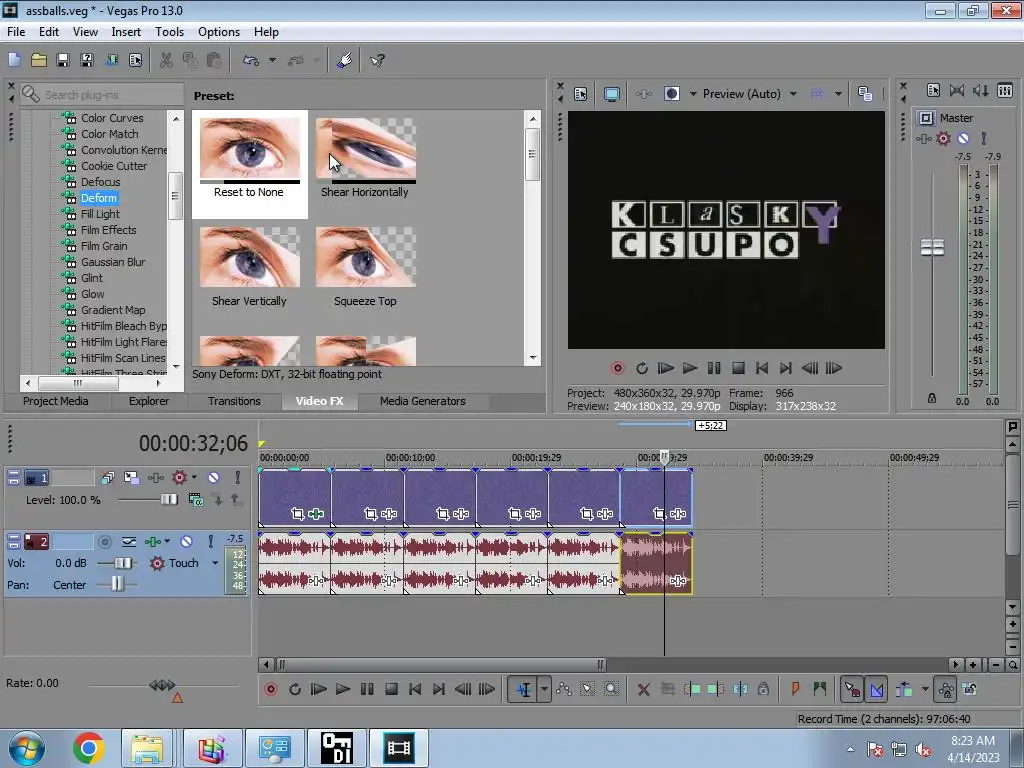Mute video track 1
This screenshot has width=1024, height=768.
coord(213,478)
